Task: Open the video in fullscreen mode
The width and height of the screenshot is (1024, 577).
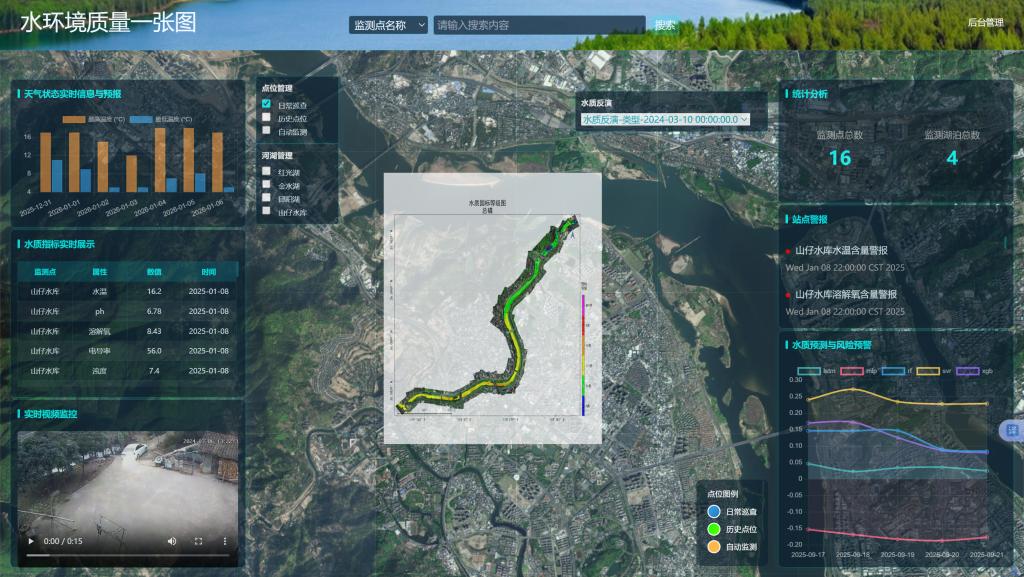Action: pyautogui.click(x=198, y=541)
